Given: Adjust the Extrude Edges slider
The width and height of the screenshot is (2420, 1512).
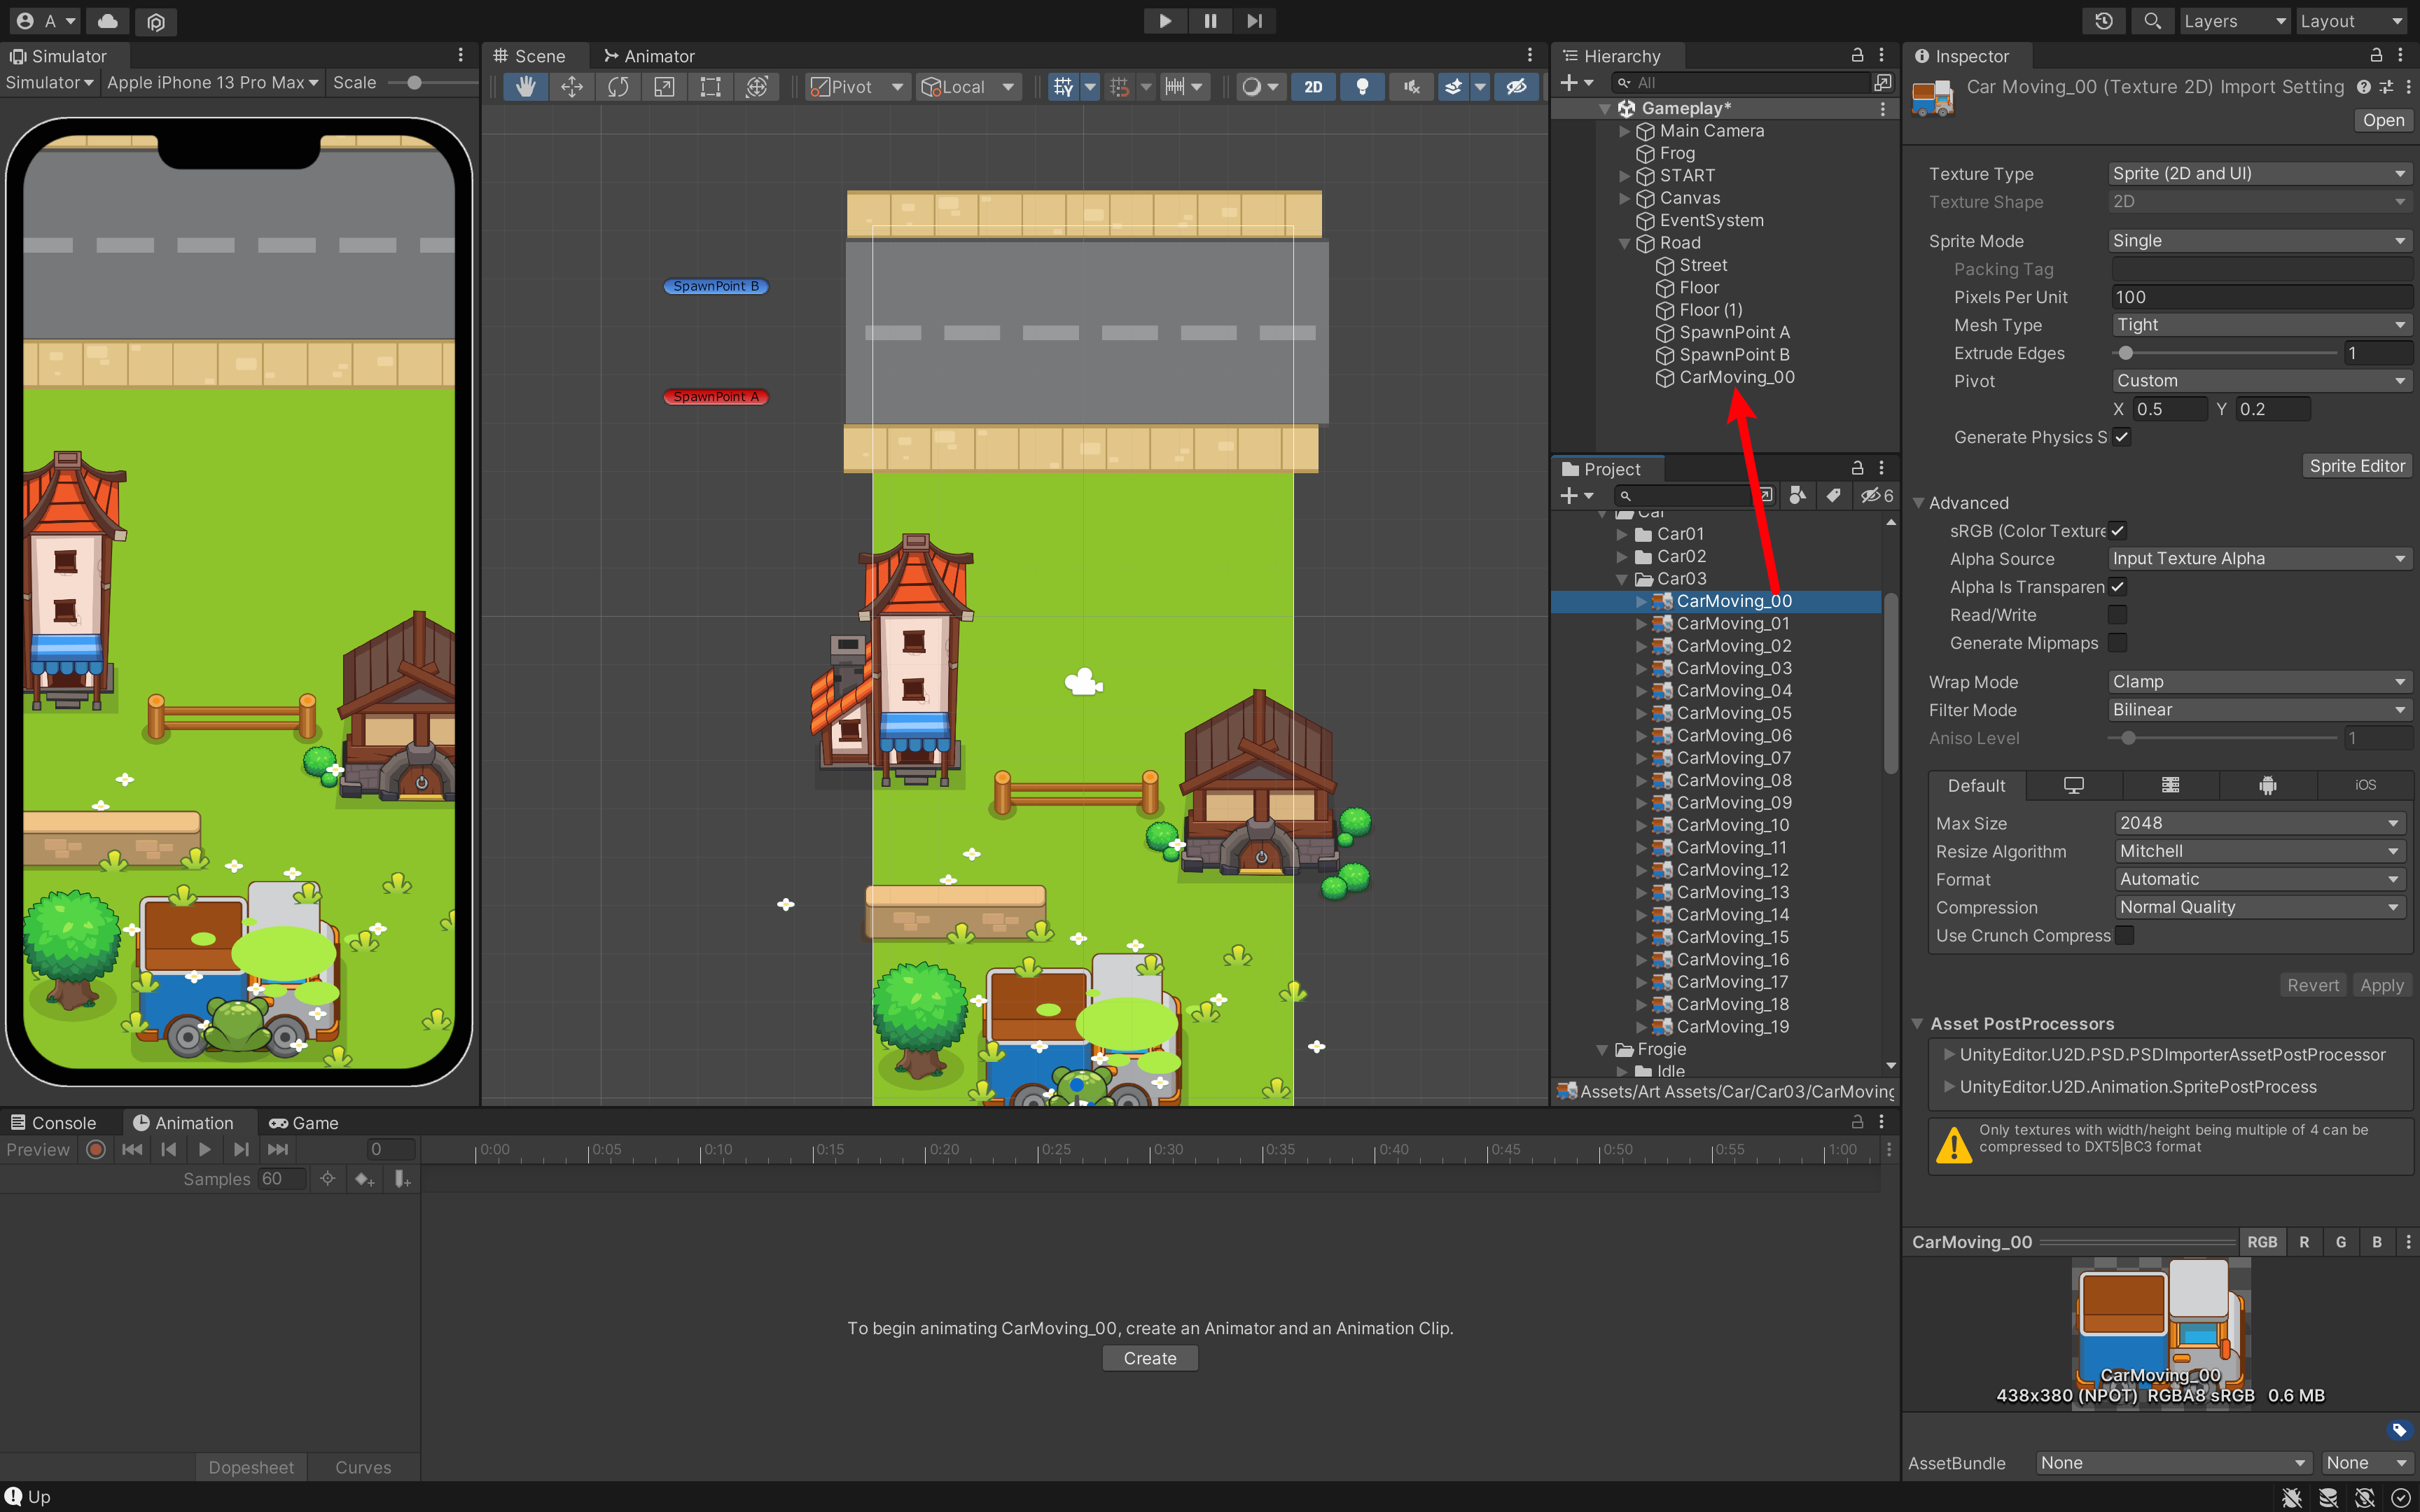Looking at the screenshot, I should click(x=2225, y=353).
